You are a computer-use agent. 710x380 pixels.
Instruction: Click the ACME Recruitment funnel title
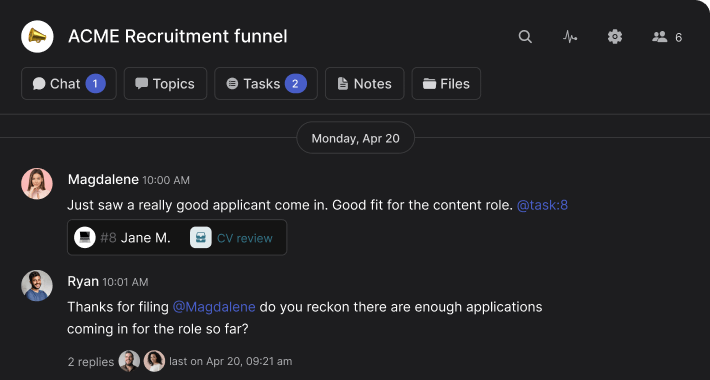tap(178, 36)
